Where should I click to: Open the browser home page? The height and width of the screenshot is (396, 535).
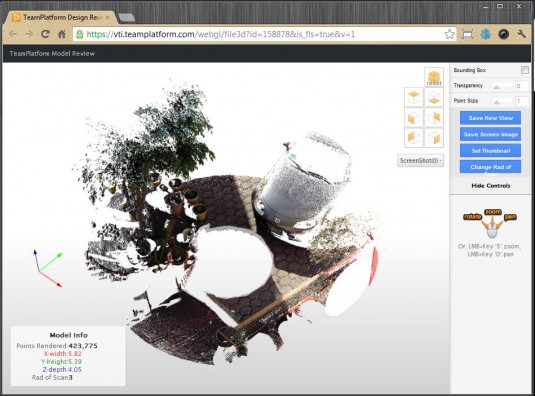[62, 34]
